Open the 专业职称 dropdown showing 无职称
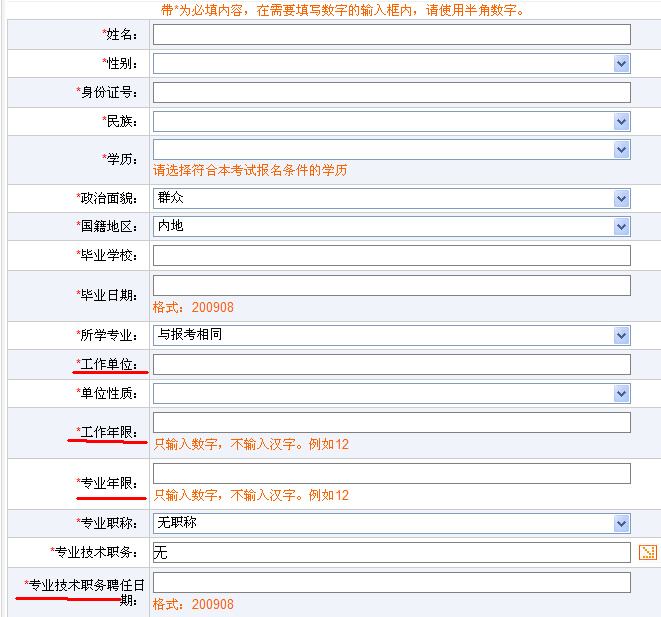The height and width of the screenshot is (617, 661). (392, 524)
